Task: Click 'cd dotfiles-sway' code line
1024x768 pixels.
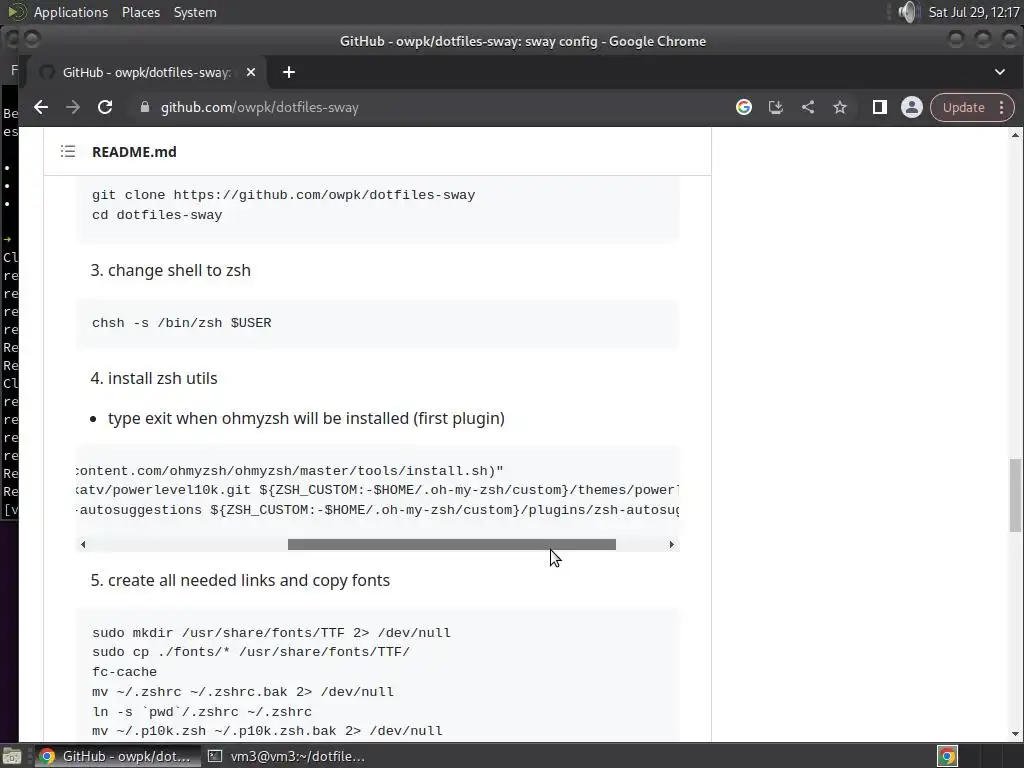Action: 157,215
